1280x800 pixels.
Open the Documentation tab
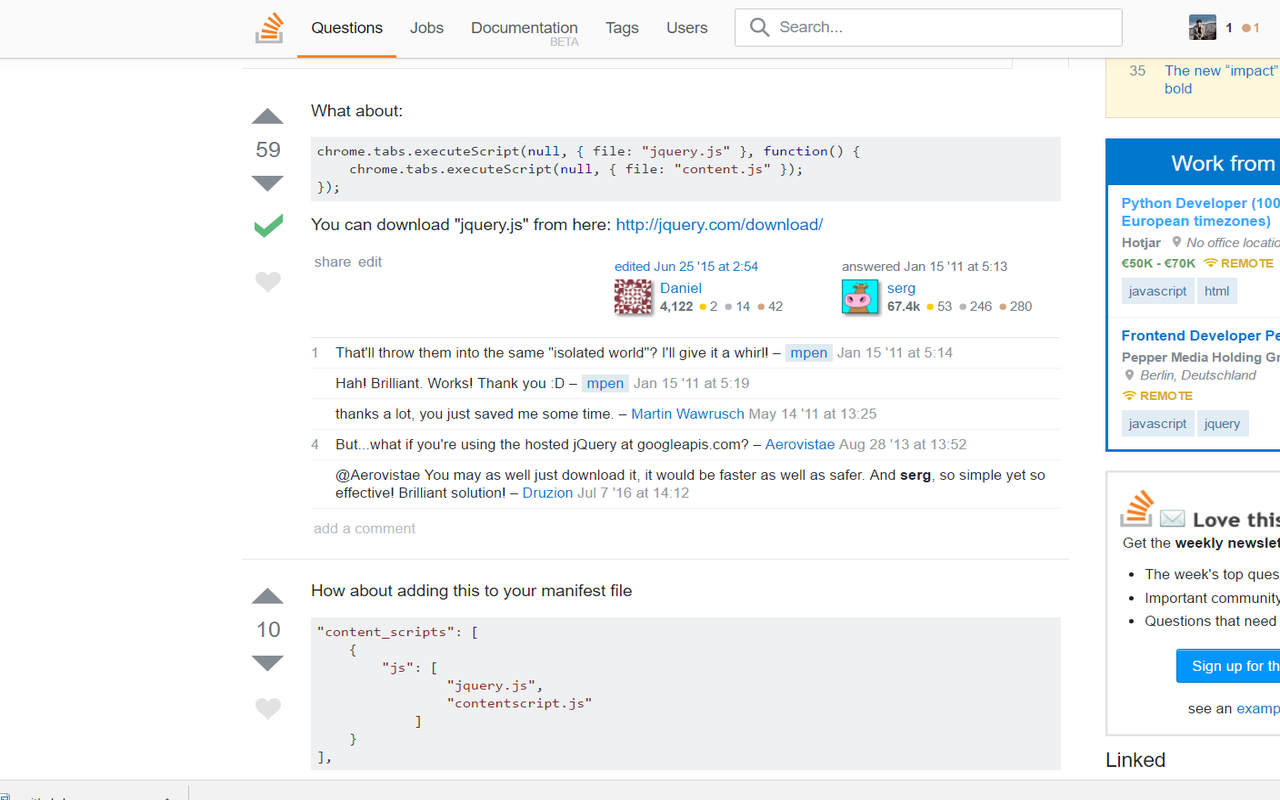click(x=524, y=28)
